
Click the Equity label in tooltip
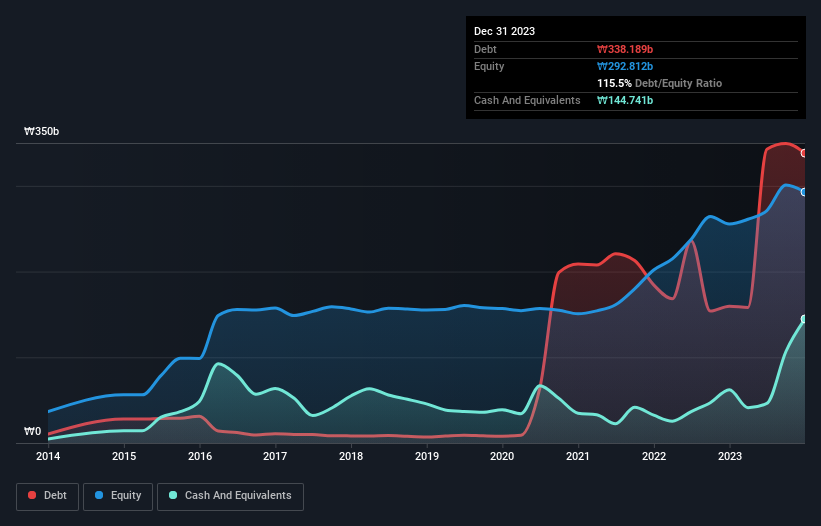(489, 66)
